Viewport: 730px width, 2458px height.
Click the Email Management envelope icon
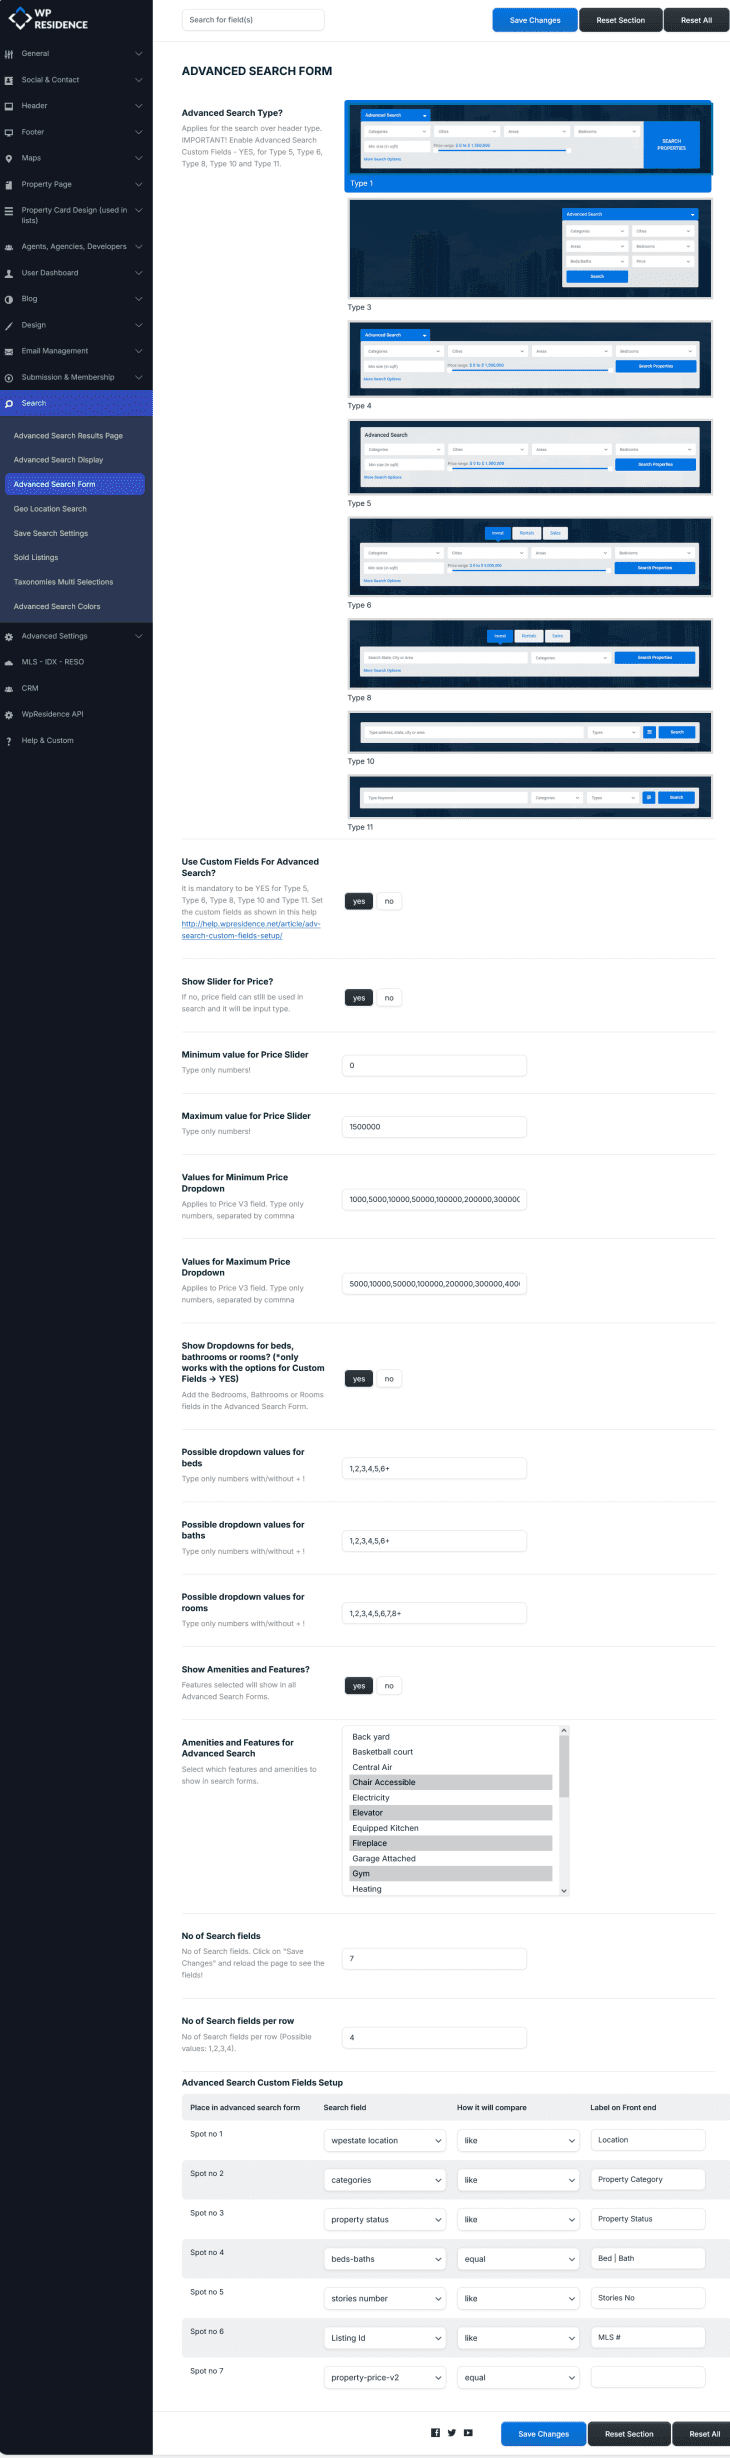pos(9,351)
